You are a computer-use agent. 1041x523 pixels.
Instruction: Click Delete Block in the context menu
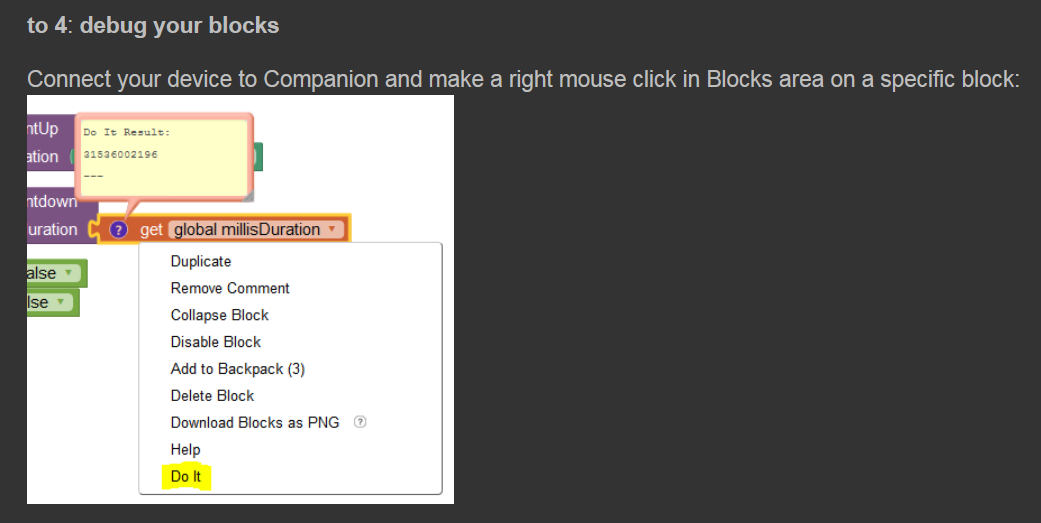[x=212, y=396]
